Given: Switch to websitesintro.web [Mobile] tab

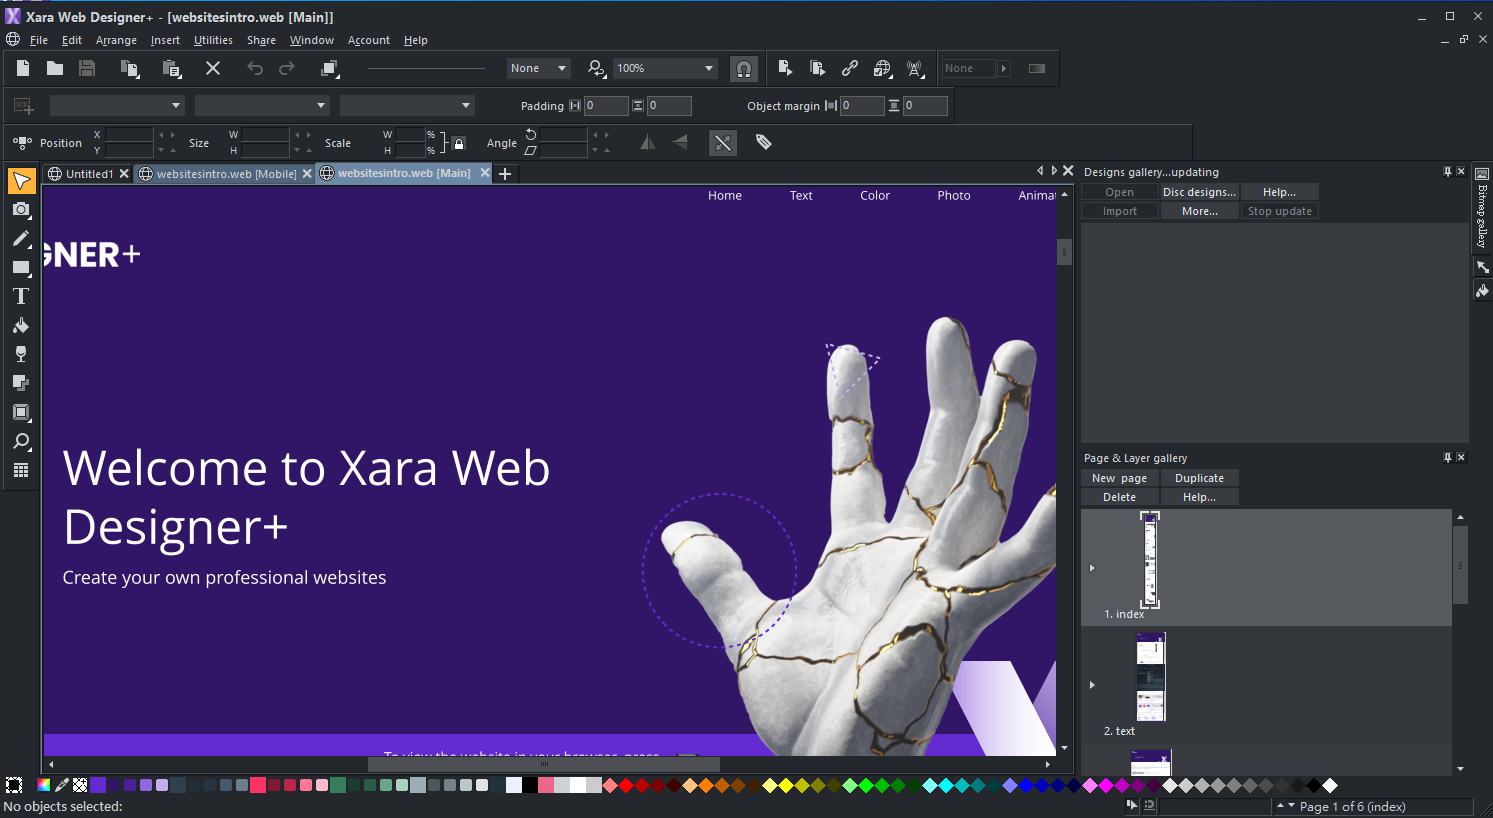Looking at the screenshot, I should tap(226, 174).
